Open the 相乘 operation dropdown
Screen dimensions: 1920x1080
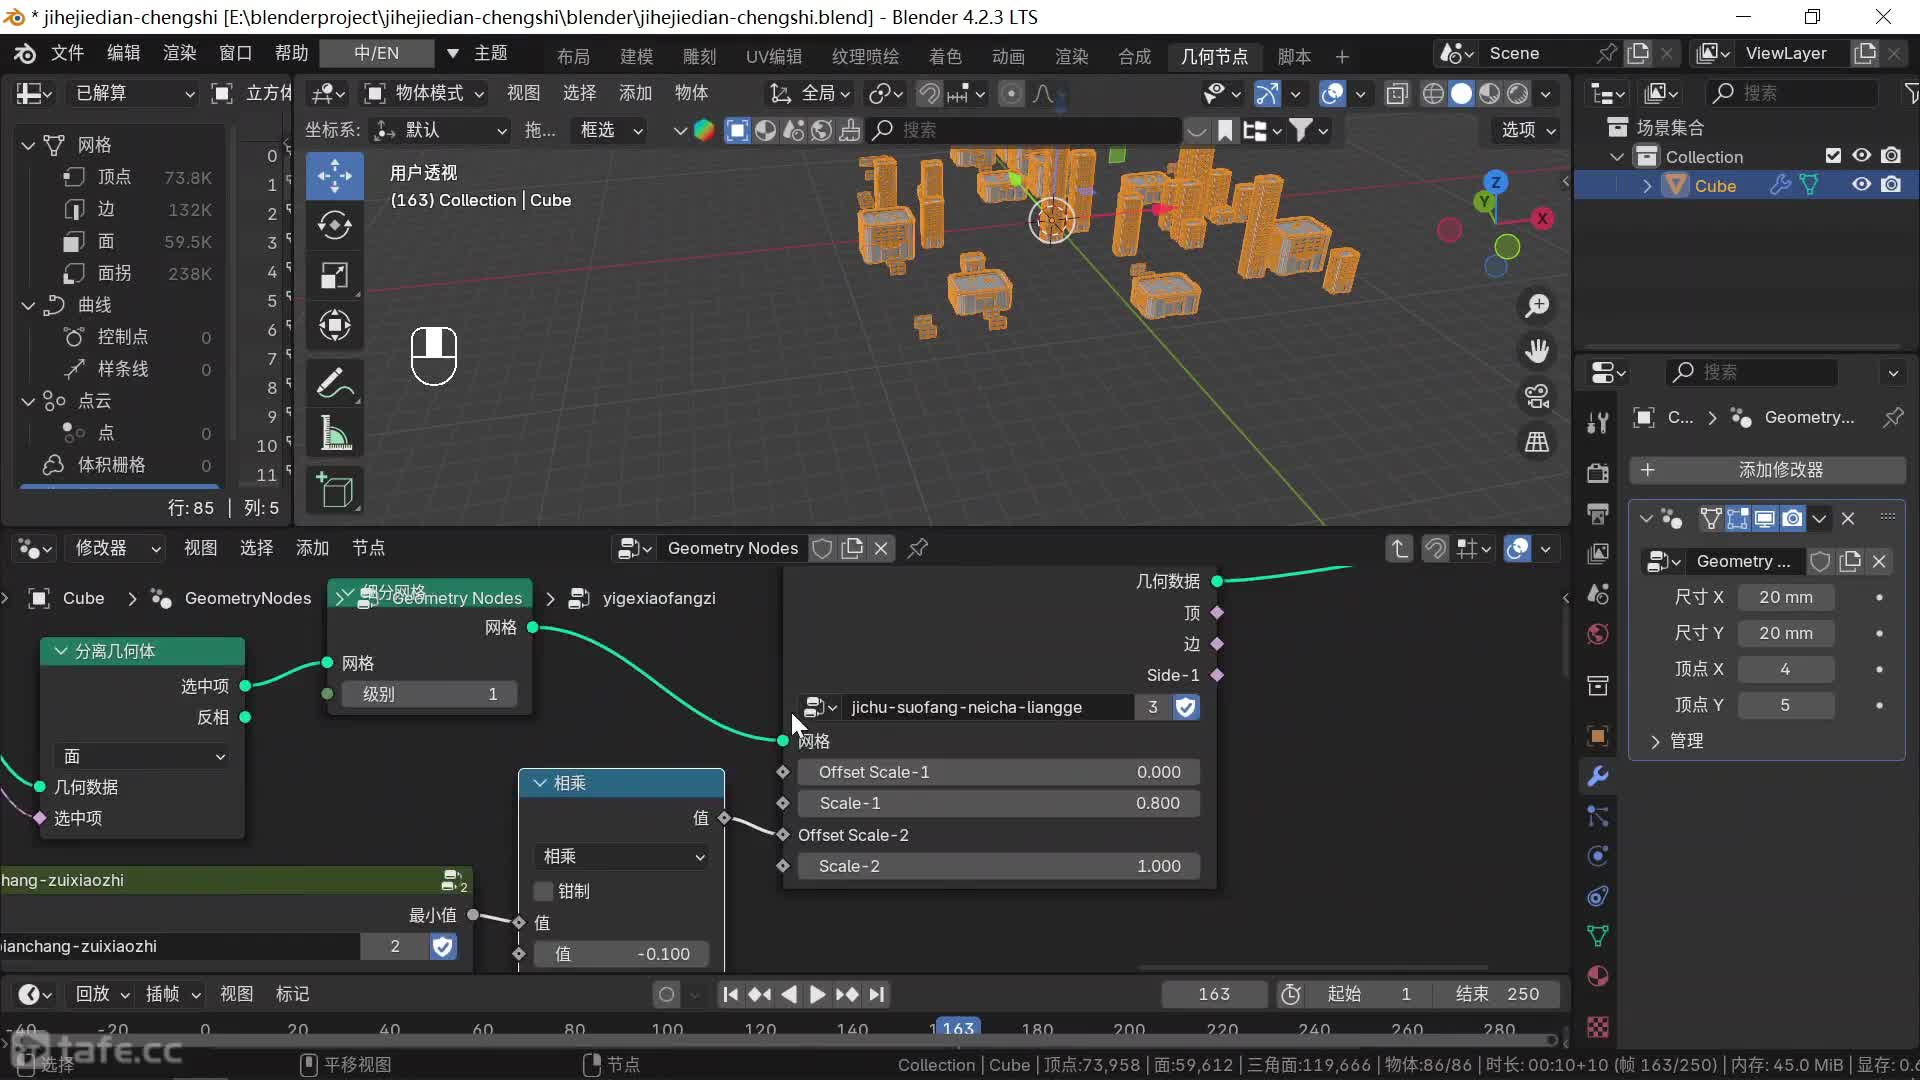[x=622, y=856]
